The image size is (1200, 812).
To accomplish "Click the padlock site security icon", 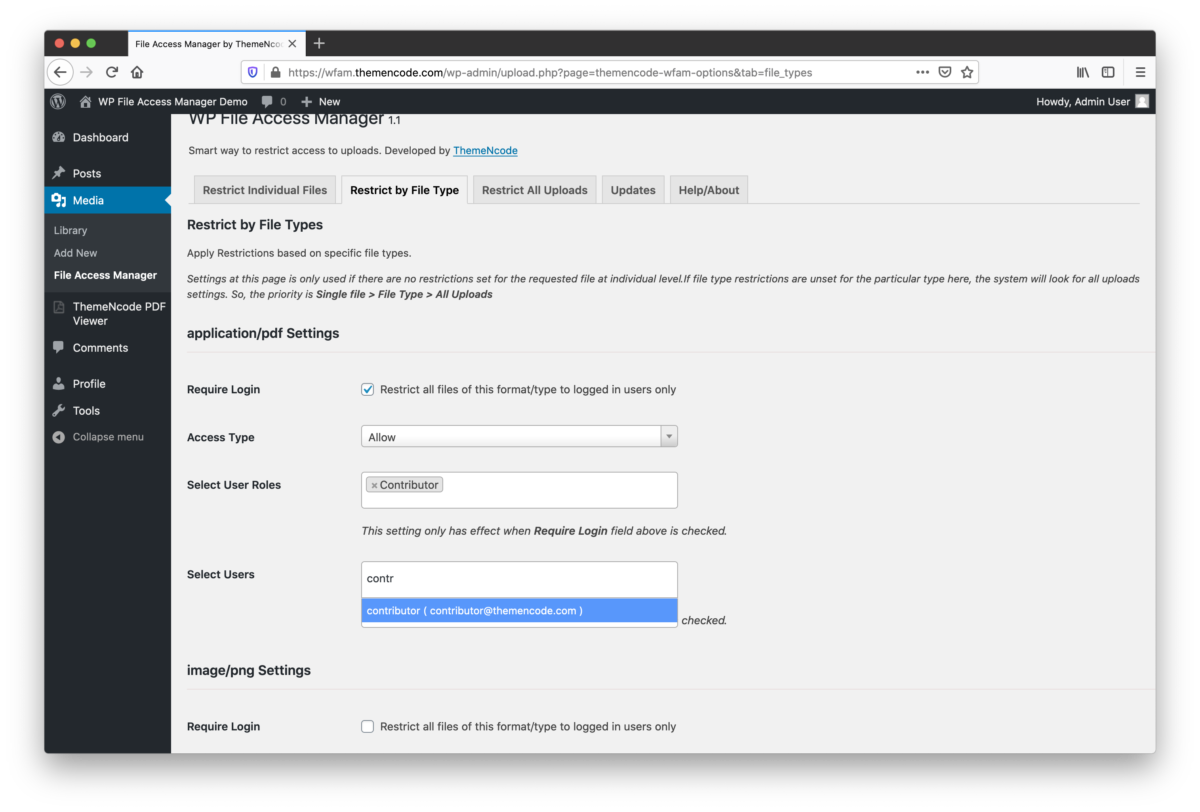I will 275,72.
